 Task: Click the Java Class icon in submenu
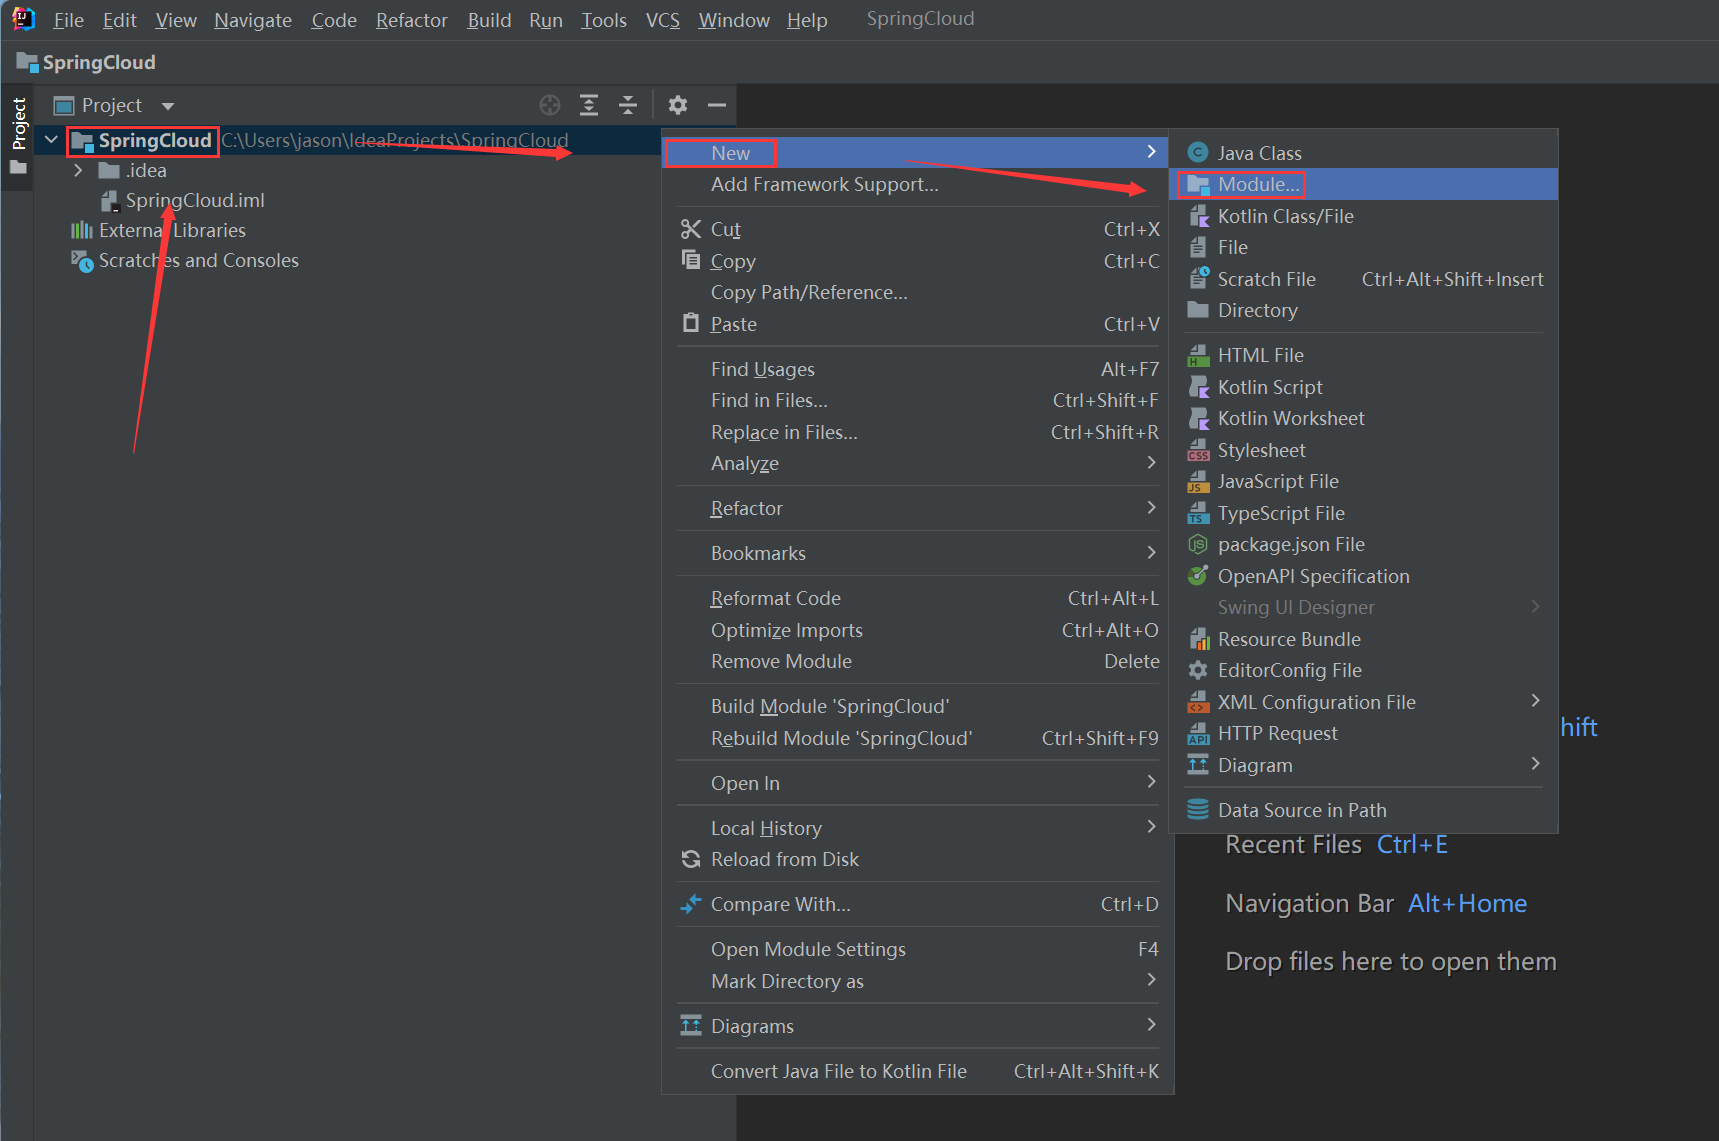coord(1198,153)
